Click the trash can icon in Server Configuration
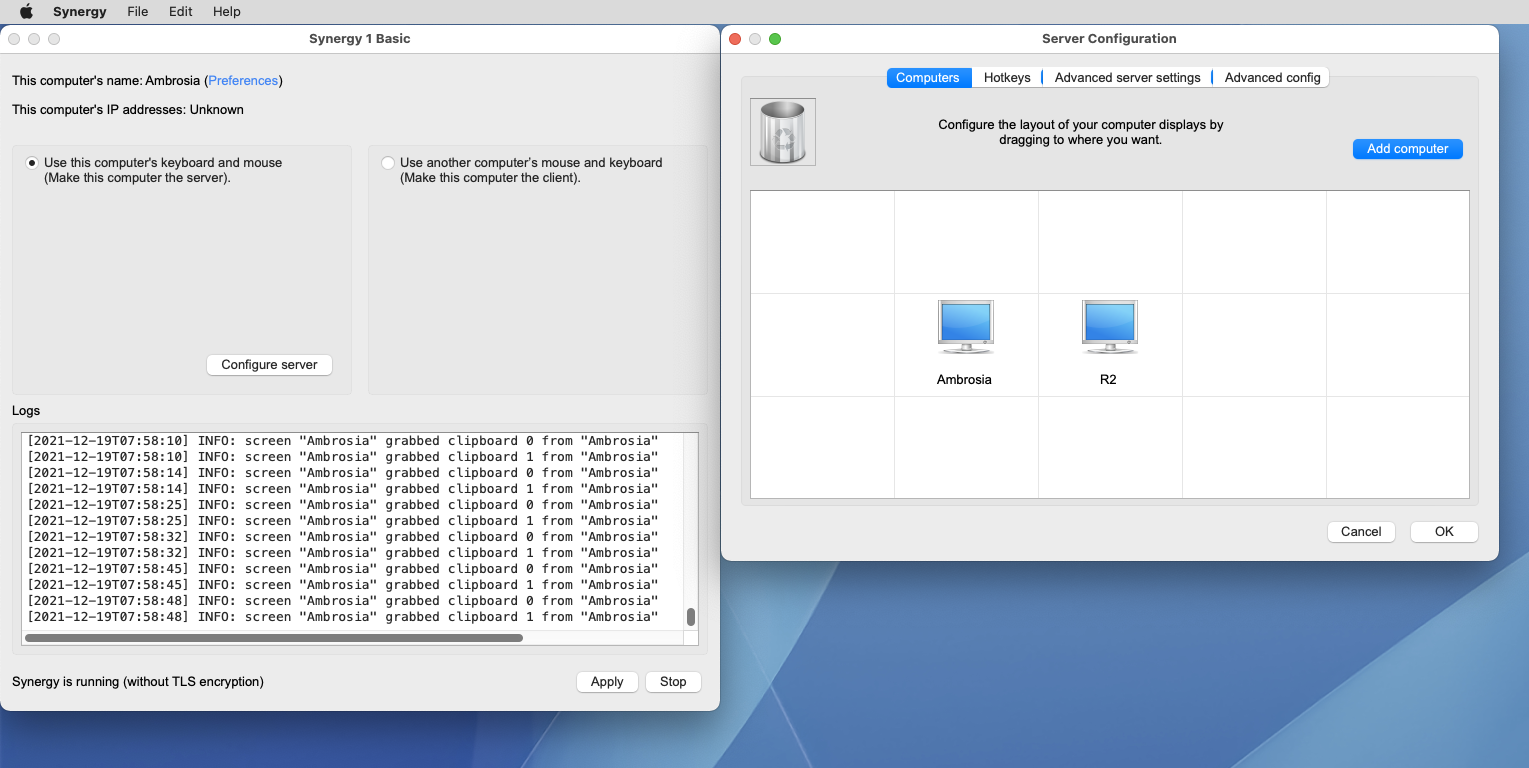The image size is (1529, 768). coord(783,132)
